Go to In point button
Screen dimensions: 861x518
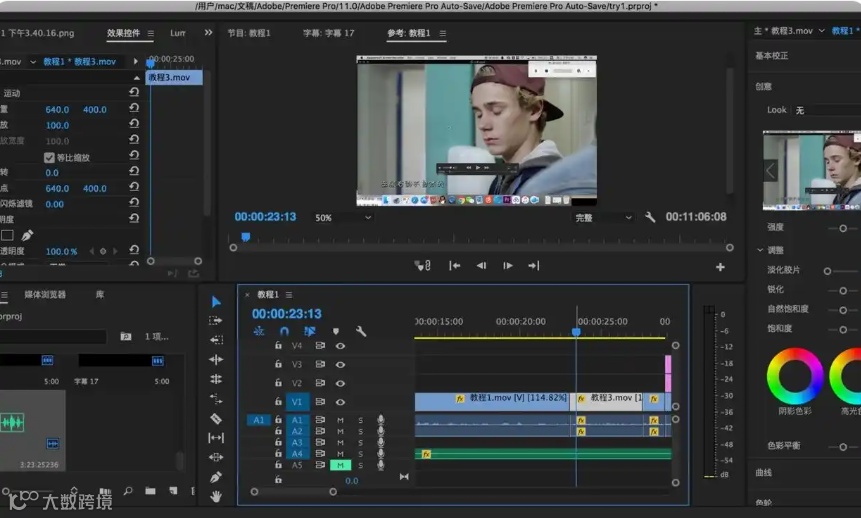click(x=455, y=266)
